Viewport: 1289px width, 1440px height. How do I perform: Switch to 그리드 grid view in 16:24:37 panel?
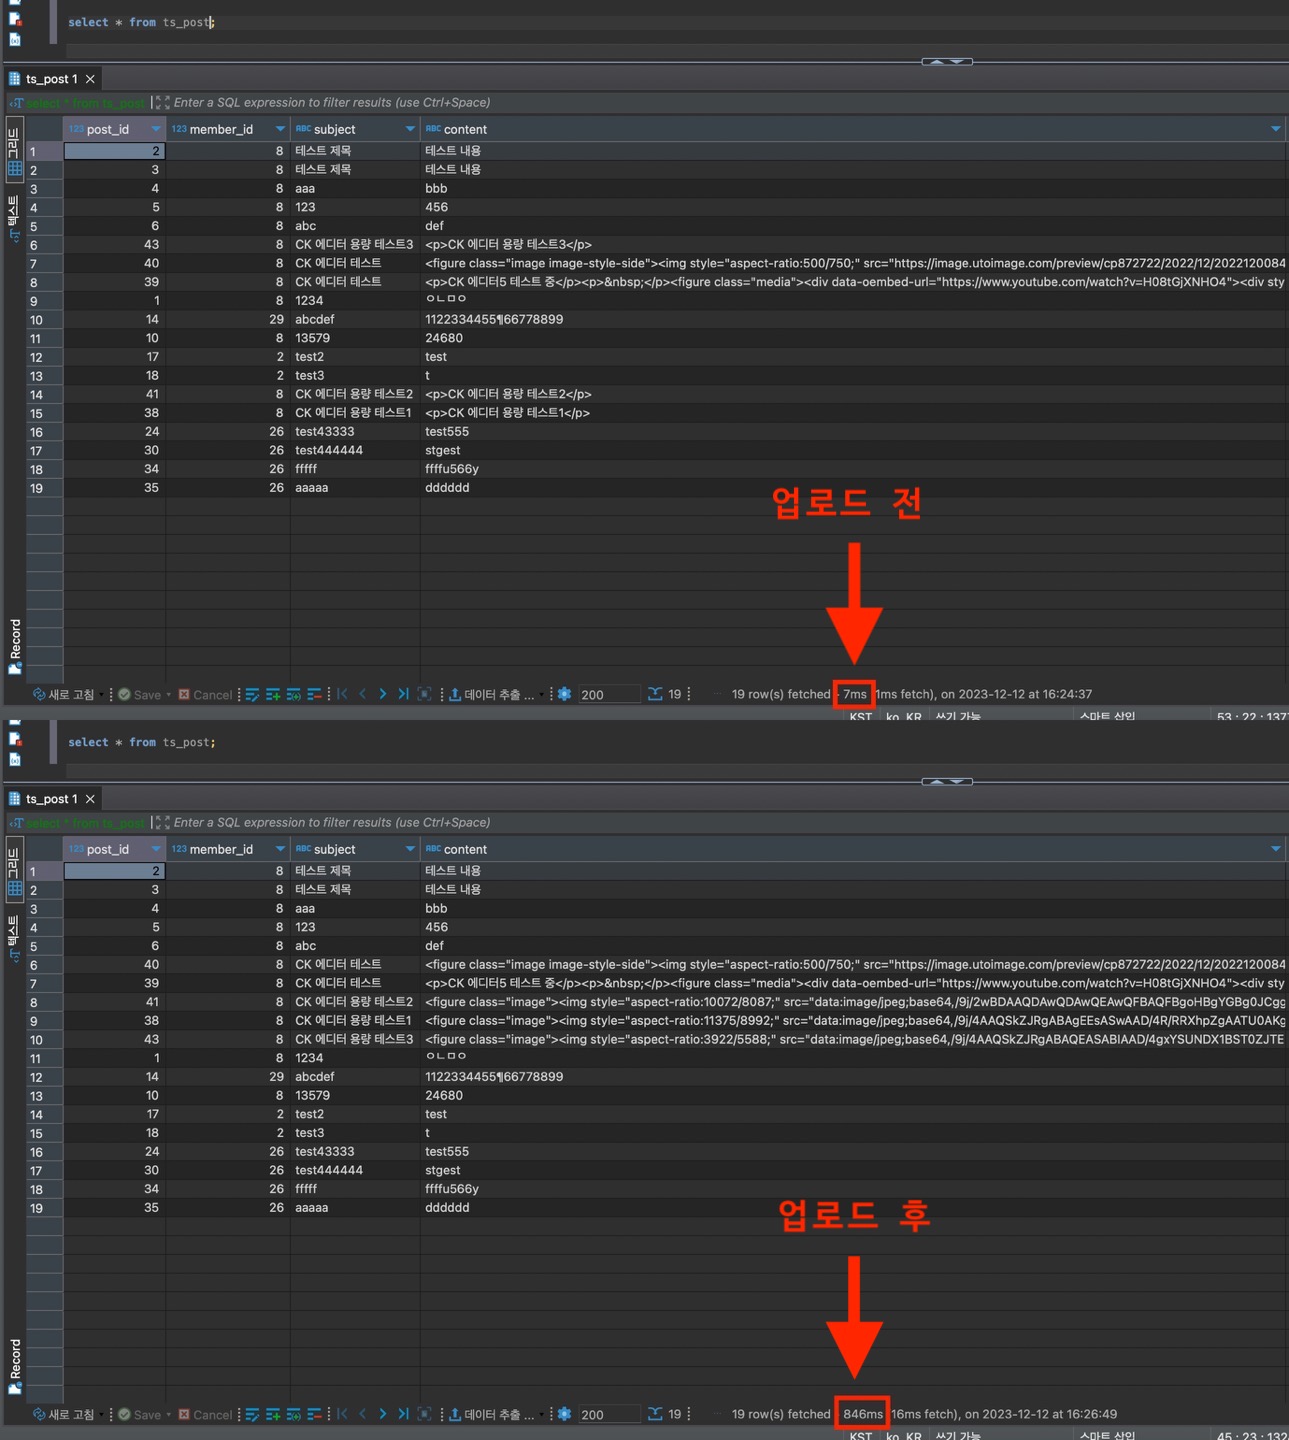[14, 148]
